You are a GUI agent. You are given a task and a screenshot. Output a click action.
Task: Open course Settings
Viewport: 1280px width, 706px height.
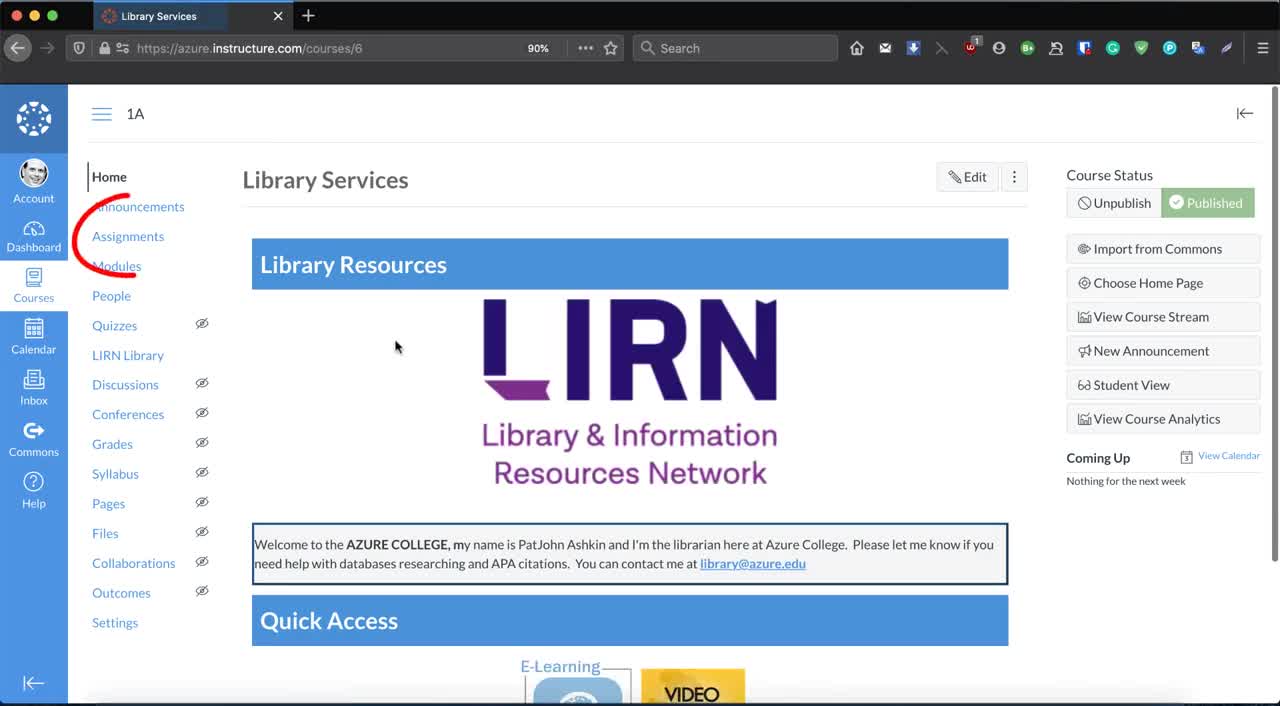point(115,623)
